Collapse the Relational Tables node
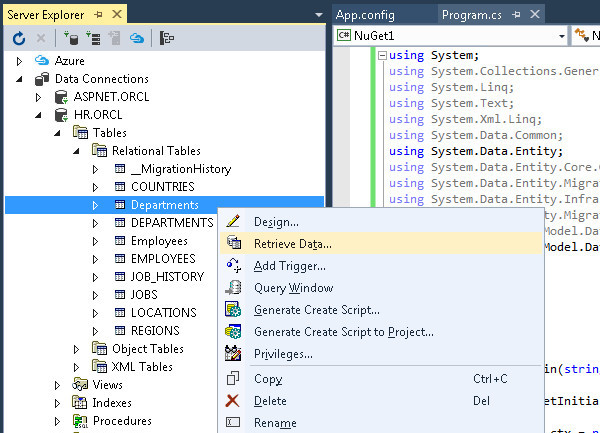 point(76,151)
